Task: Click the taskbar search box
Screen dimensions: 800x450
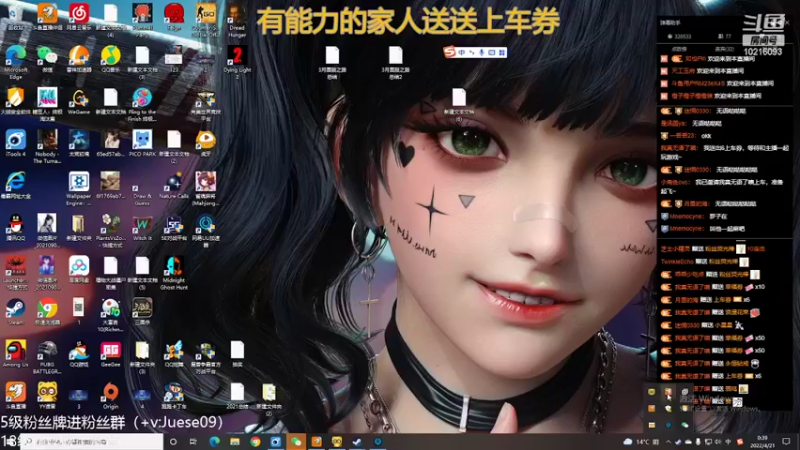Action: pyautogui.click(x=92, y=441)
